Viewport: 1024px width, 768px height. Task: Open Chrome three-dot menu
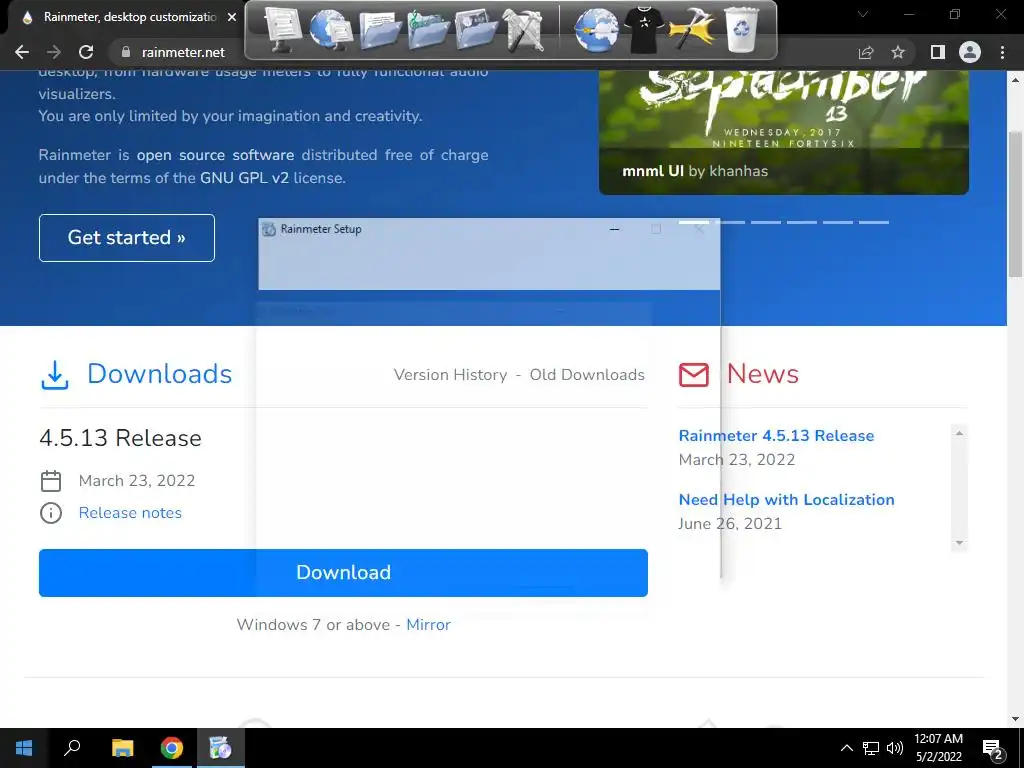click(x=1002, y=52)
